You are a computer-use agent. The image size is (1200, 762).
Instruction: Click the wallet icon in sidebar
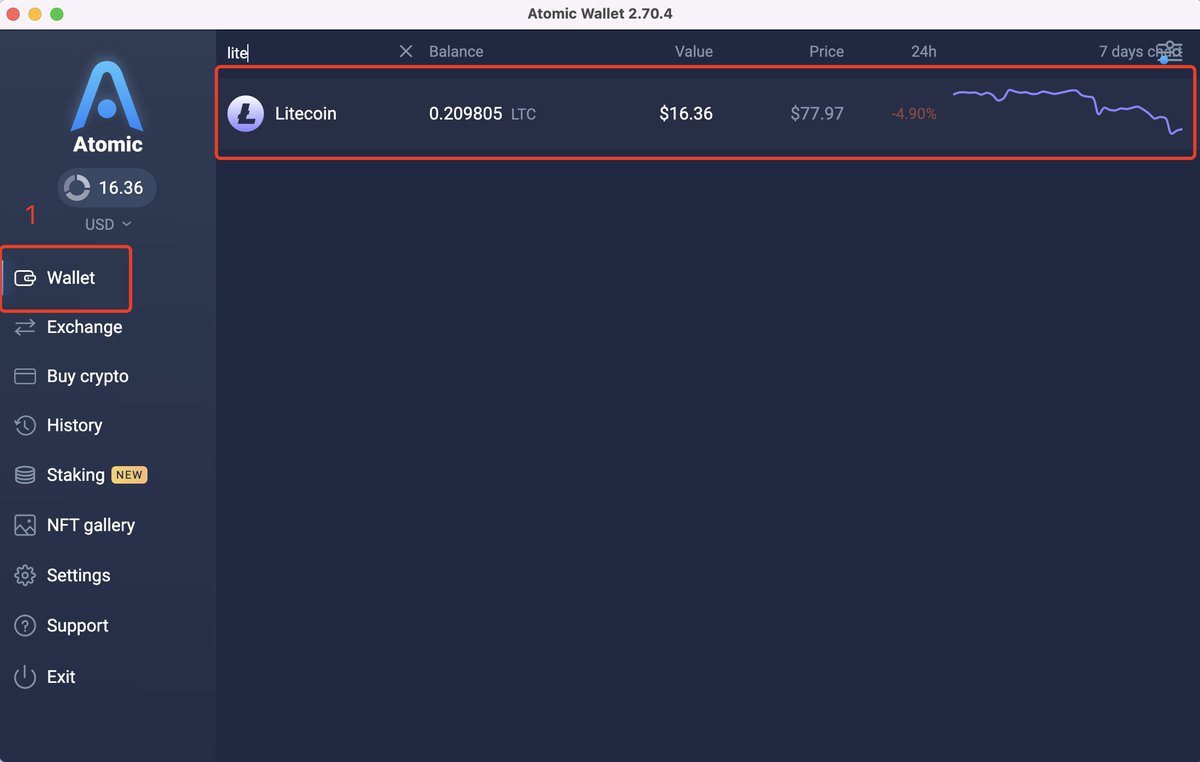[26, 278]
